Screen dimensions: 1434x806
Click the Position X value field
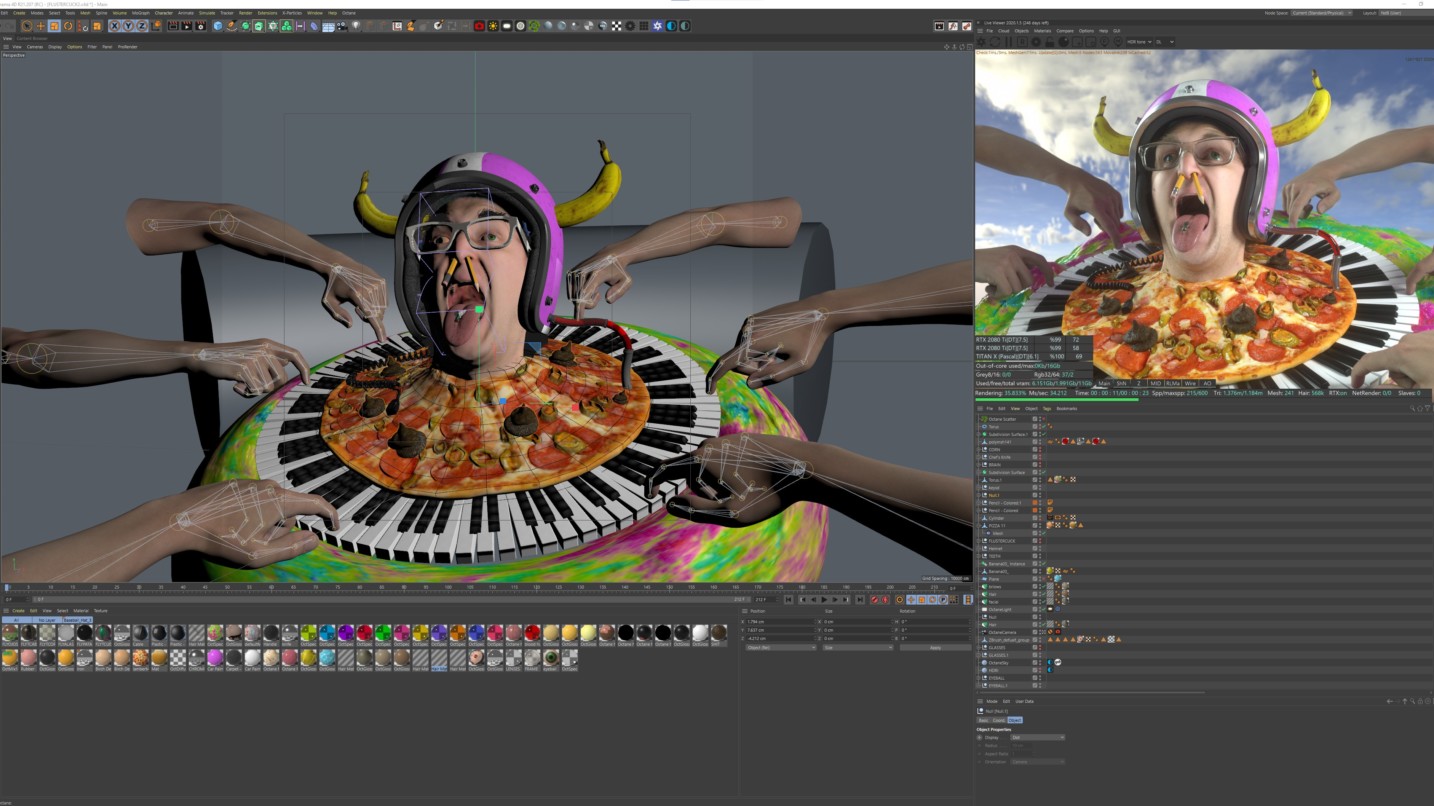(780, 622)
